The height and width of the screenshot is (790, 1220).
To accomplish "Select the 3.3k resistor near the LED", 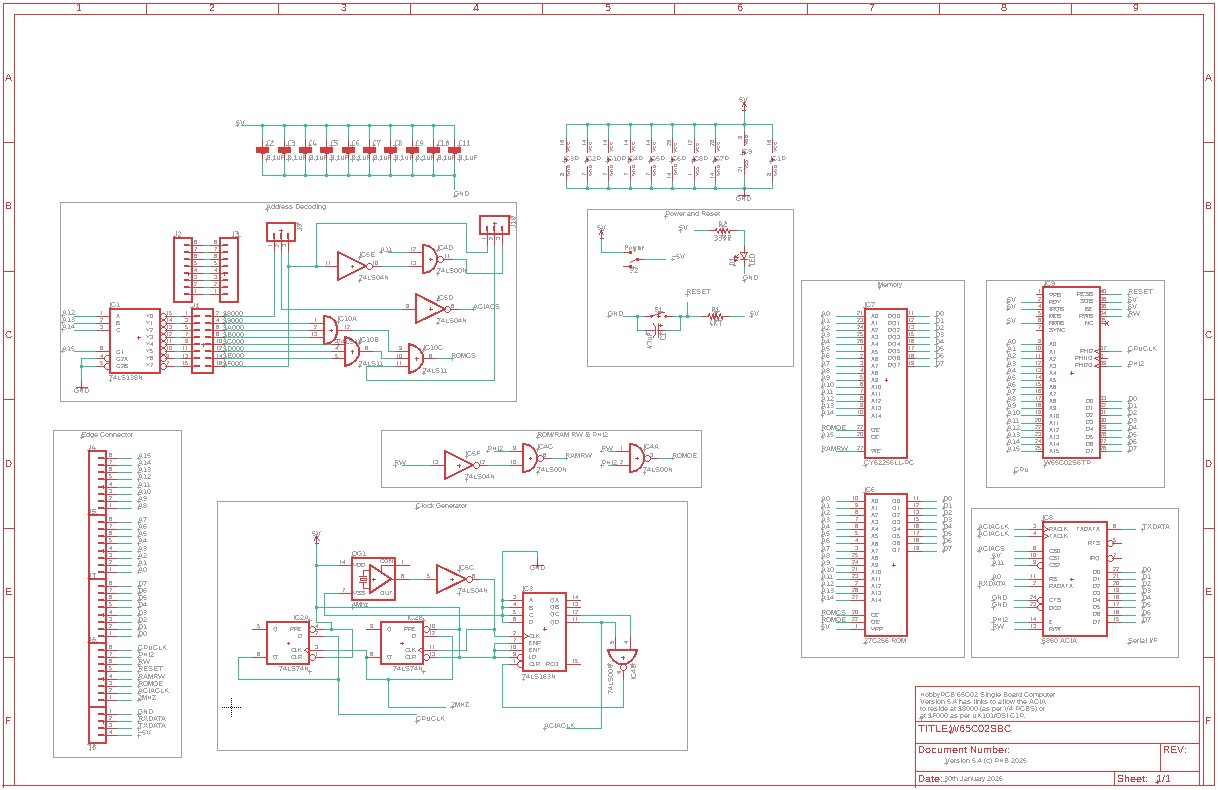I will pos(722,230).
